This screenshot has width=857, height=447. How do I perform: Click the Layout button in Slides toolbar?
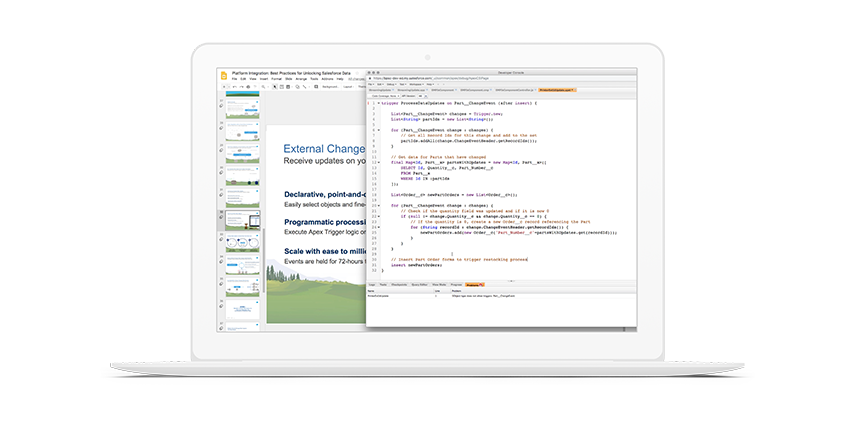[x=348, y=87]
